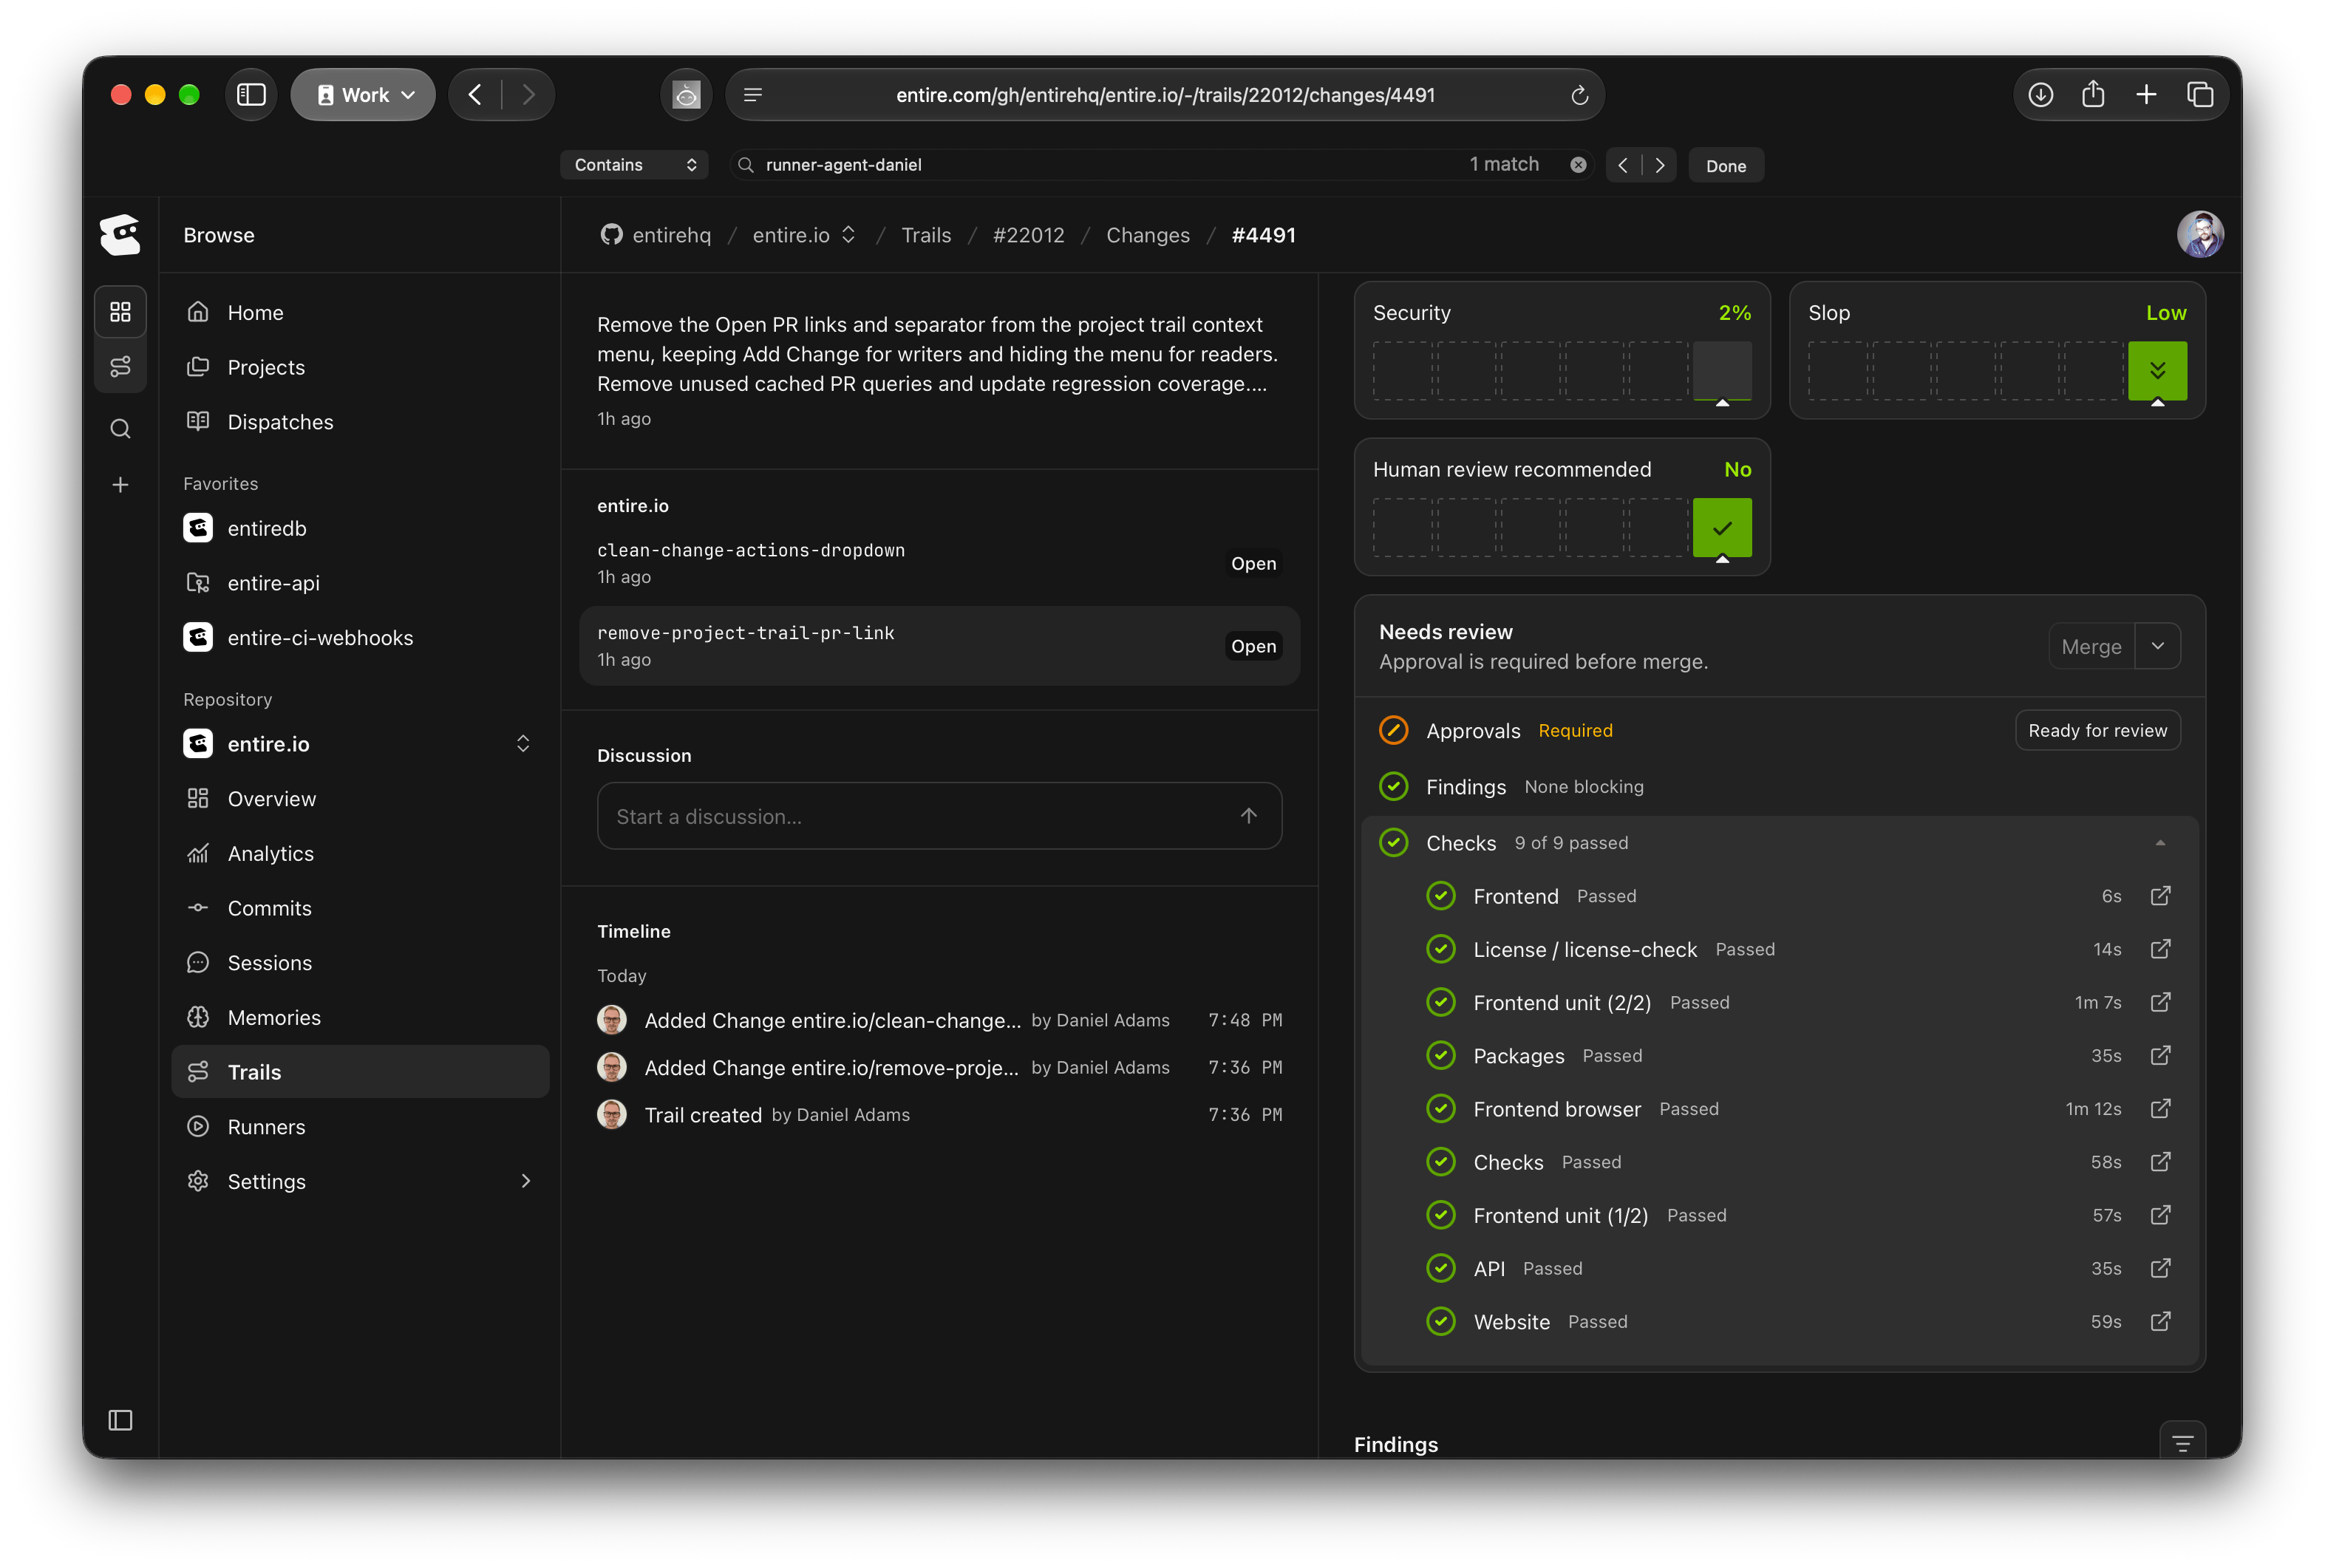Screen dimensions: 2325x1568
Task: Open the Work profile dropdown
Action: click(x=363, y=94)
